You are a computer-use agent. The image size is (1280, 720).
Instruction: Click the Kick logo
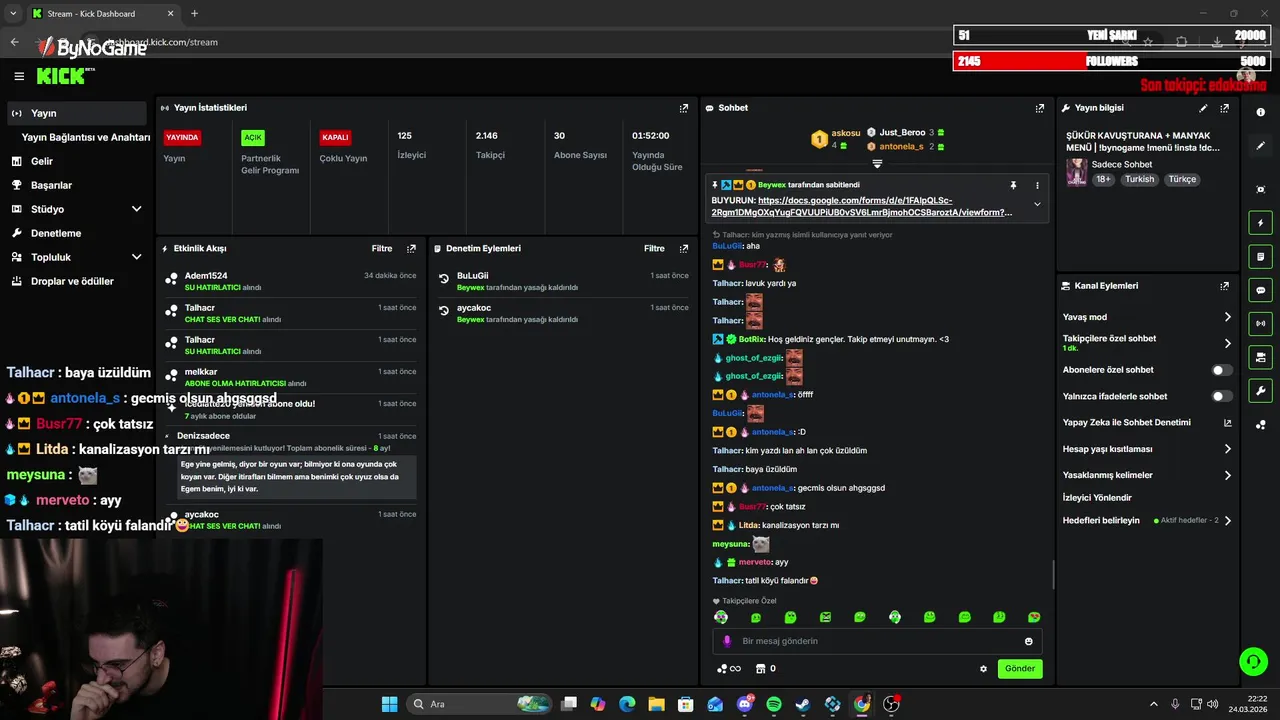(62, 76)
